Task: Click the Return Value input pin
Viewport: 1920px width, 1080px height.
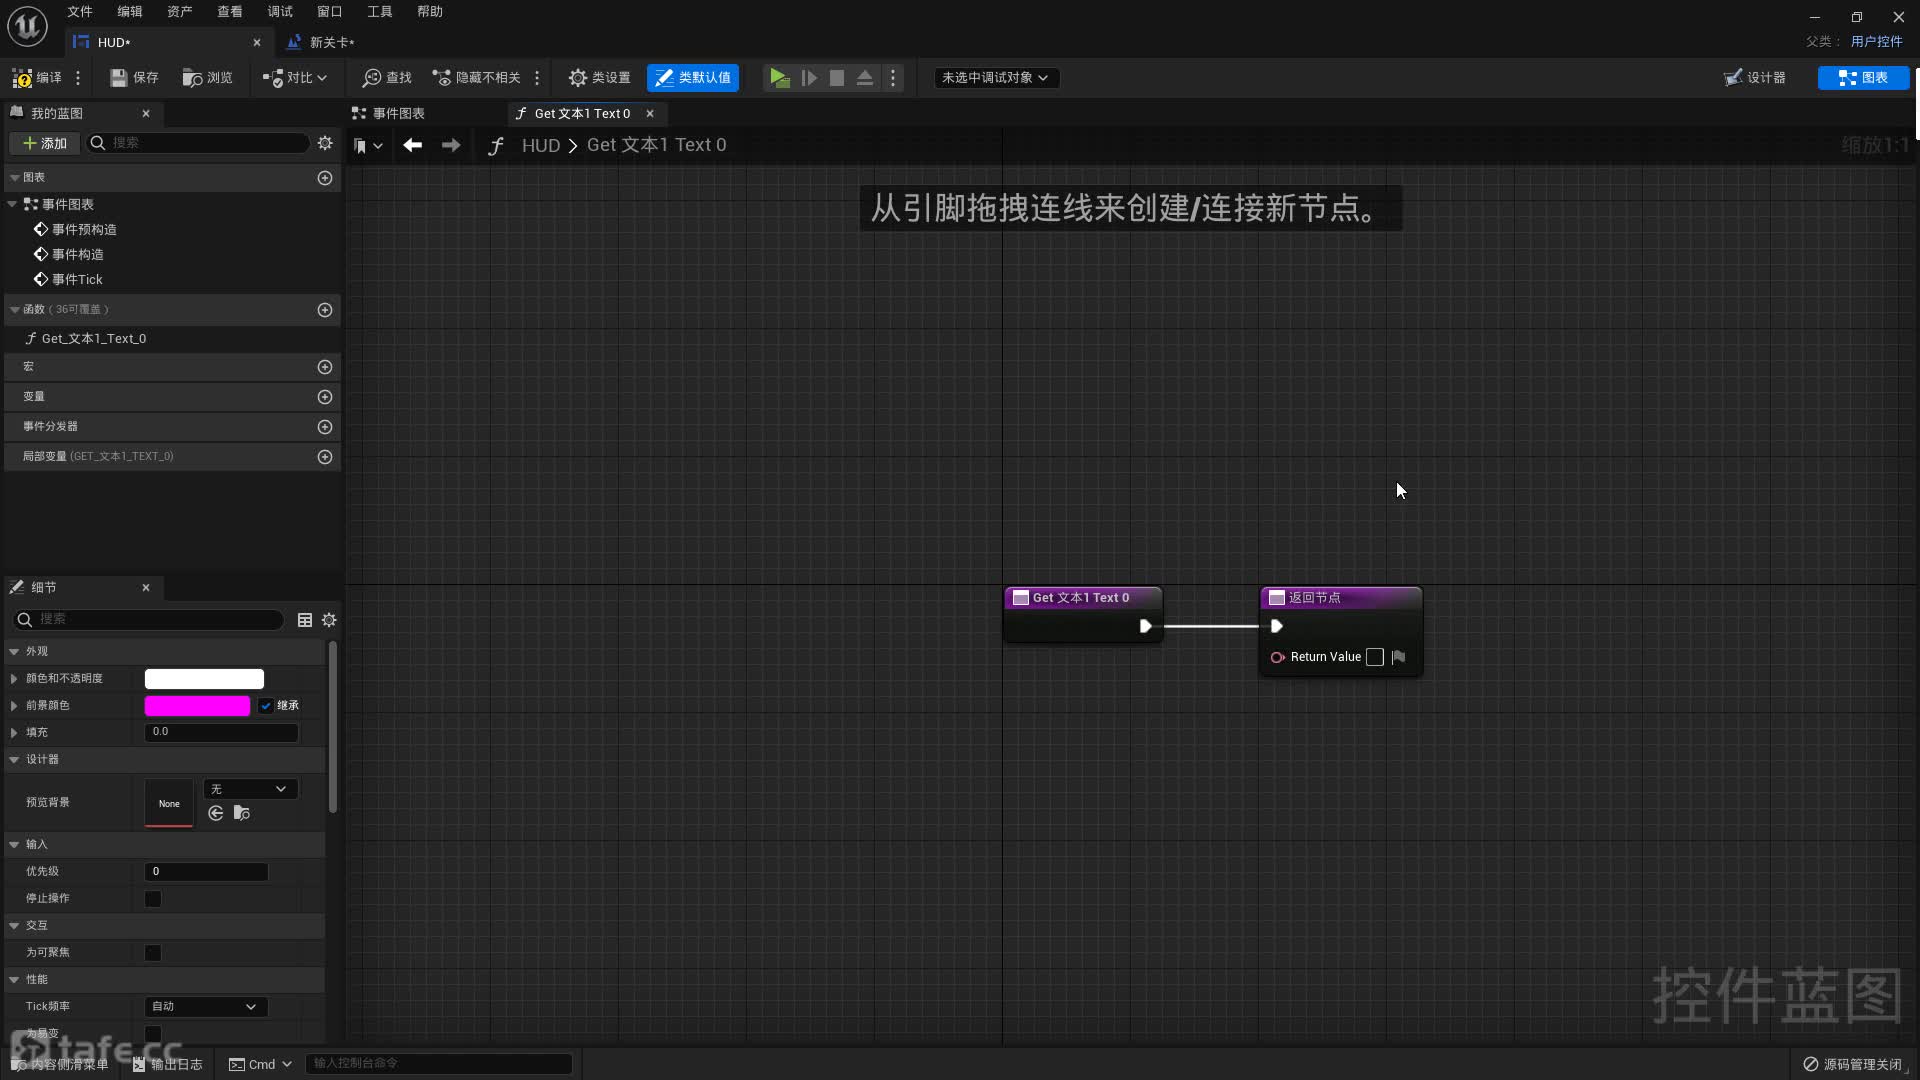Action: point(1277,657)
